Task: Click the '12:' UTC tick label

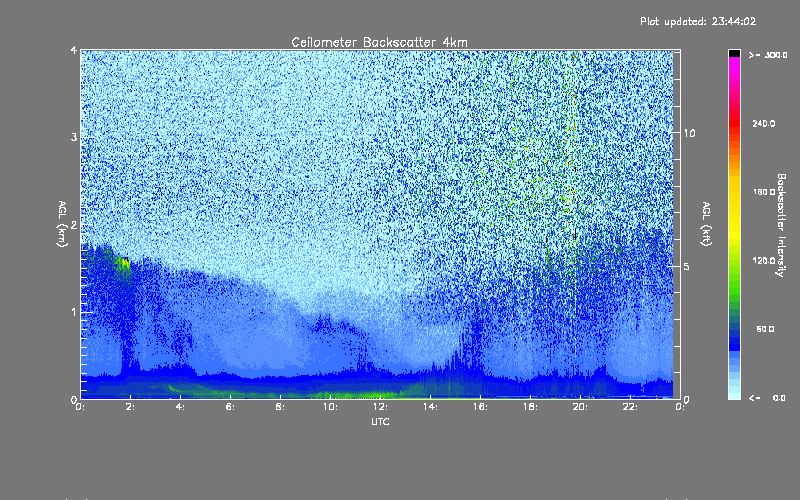Action: 380,407
